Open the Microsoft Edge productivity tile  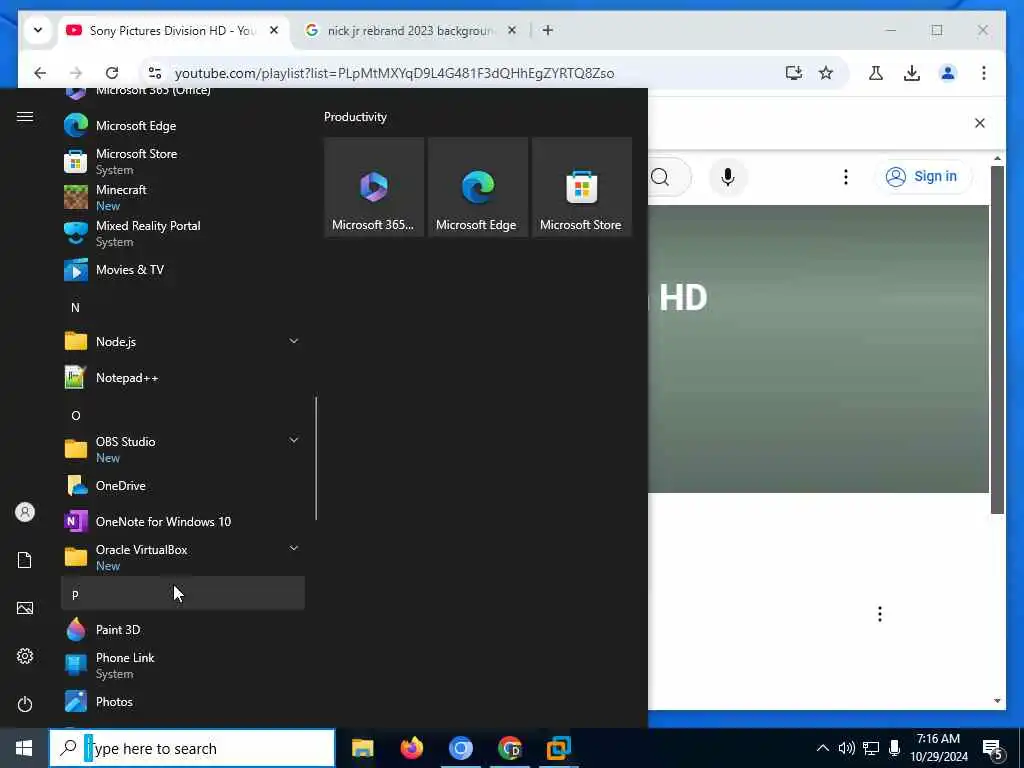tap(478, 187)
